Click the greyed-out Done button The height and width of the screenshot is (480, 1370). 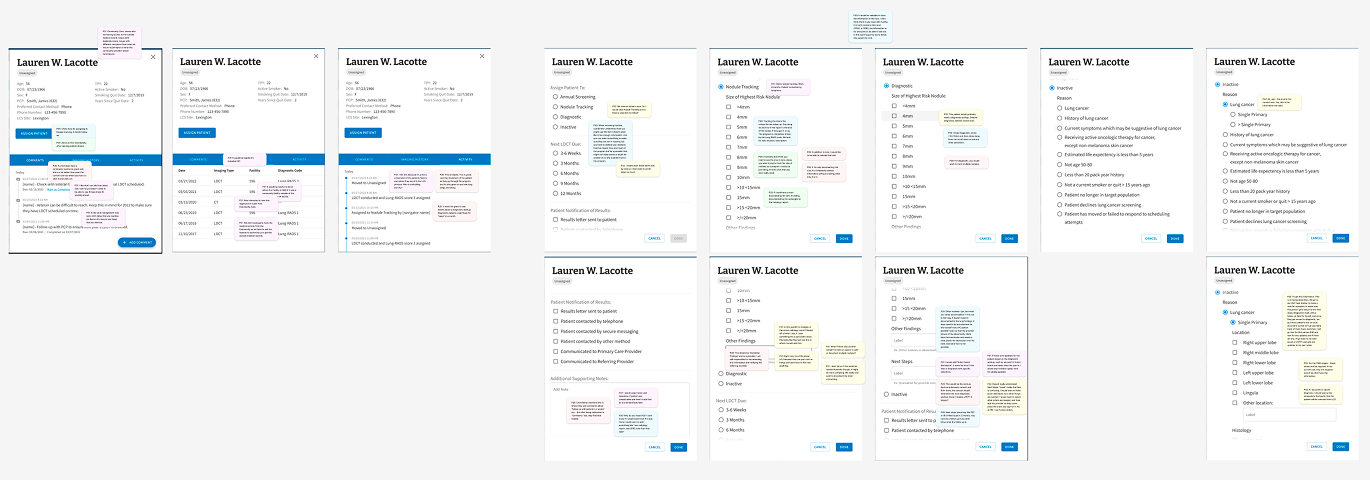coord(679,238)
